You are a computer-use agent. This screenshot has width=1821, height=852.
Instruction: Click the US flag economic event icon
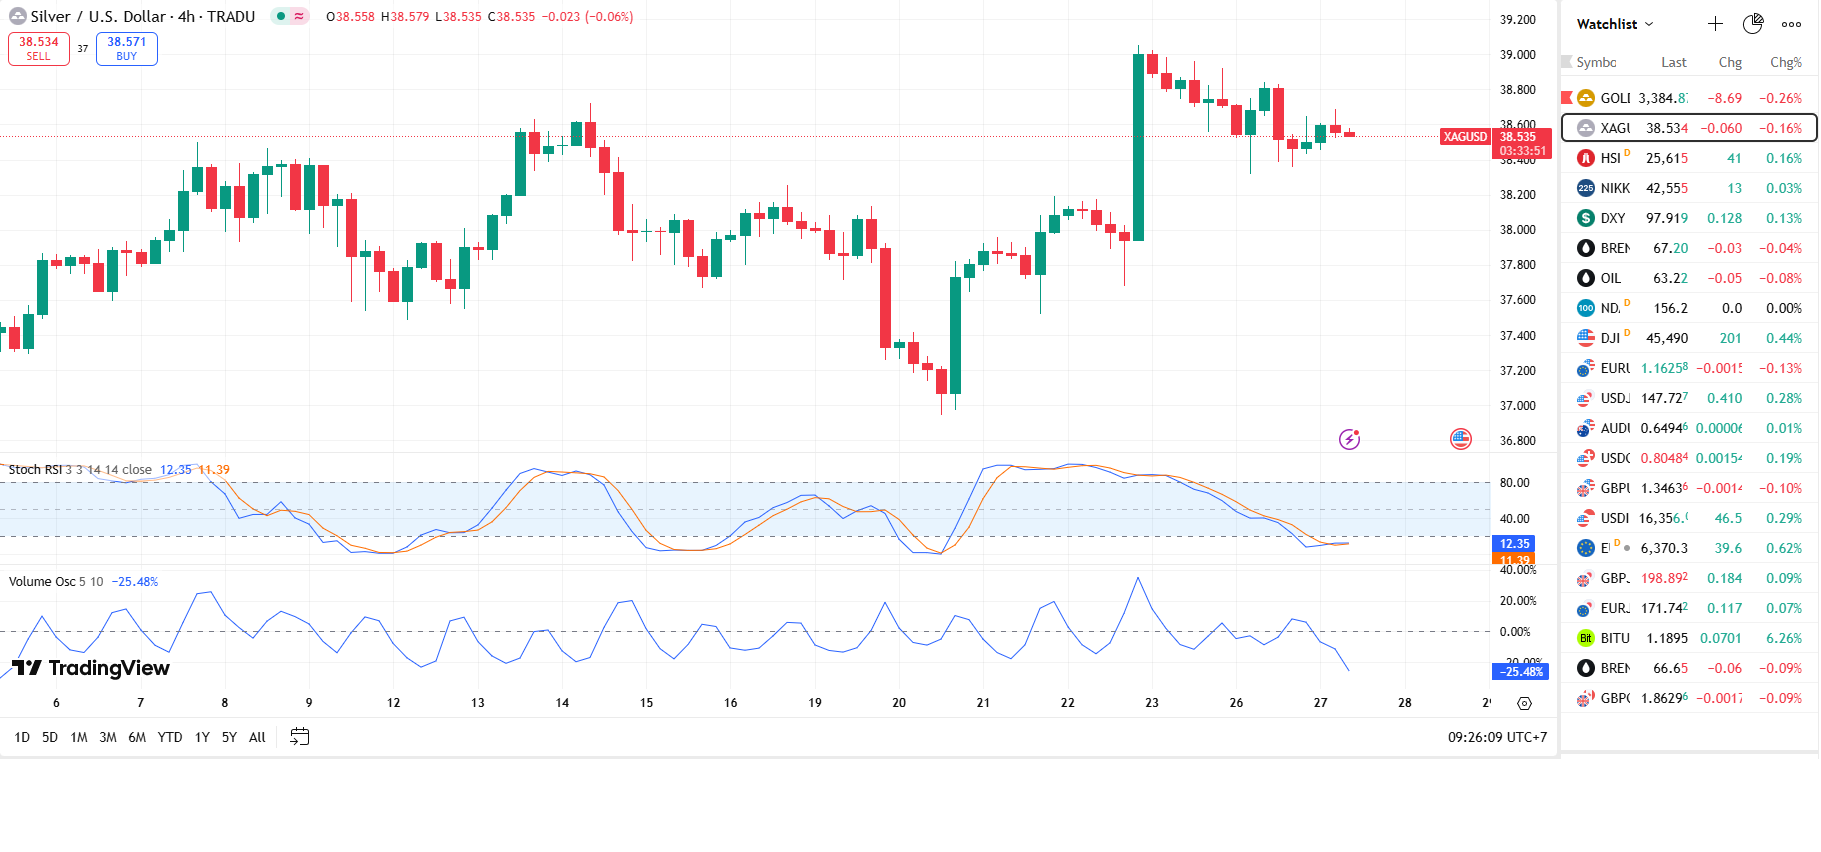tap(1461, 439)
